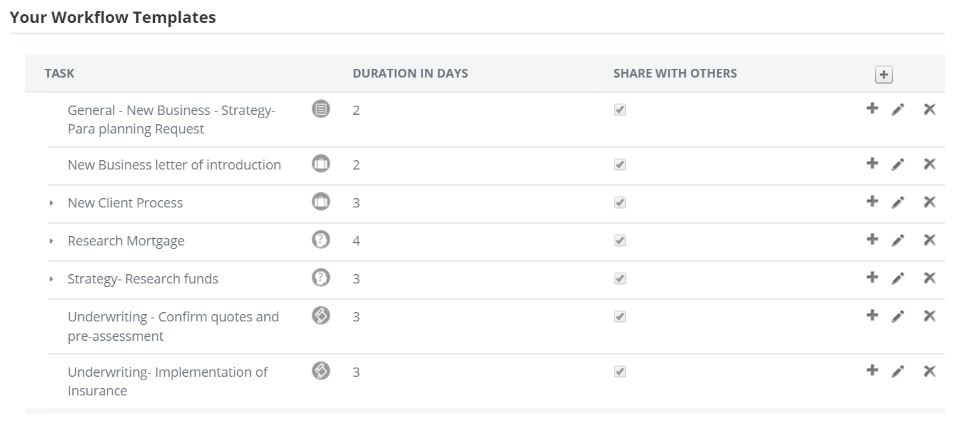
Task: Delete the Strategy- Research funds template
Action: 929,278
